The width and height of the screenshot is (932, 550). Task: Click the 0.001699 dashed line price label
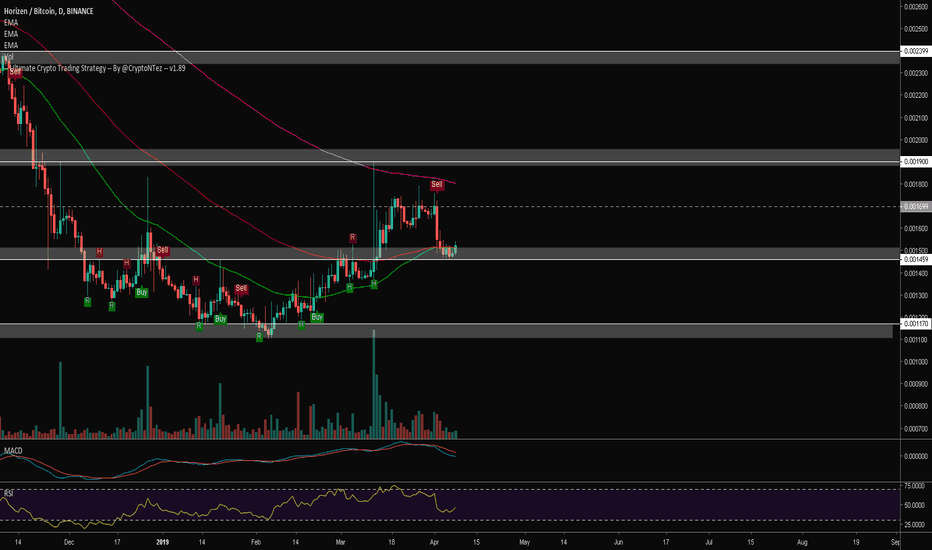(x=916, y=207)
